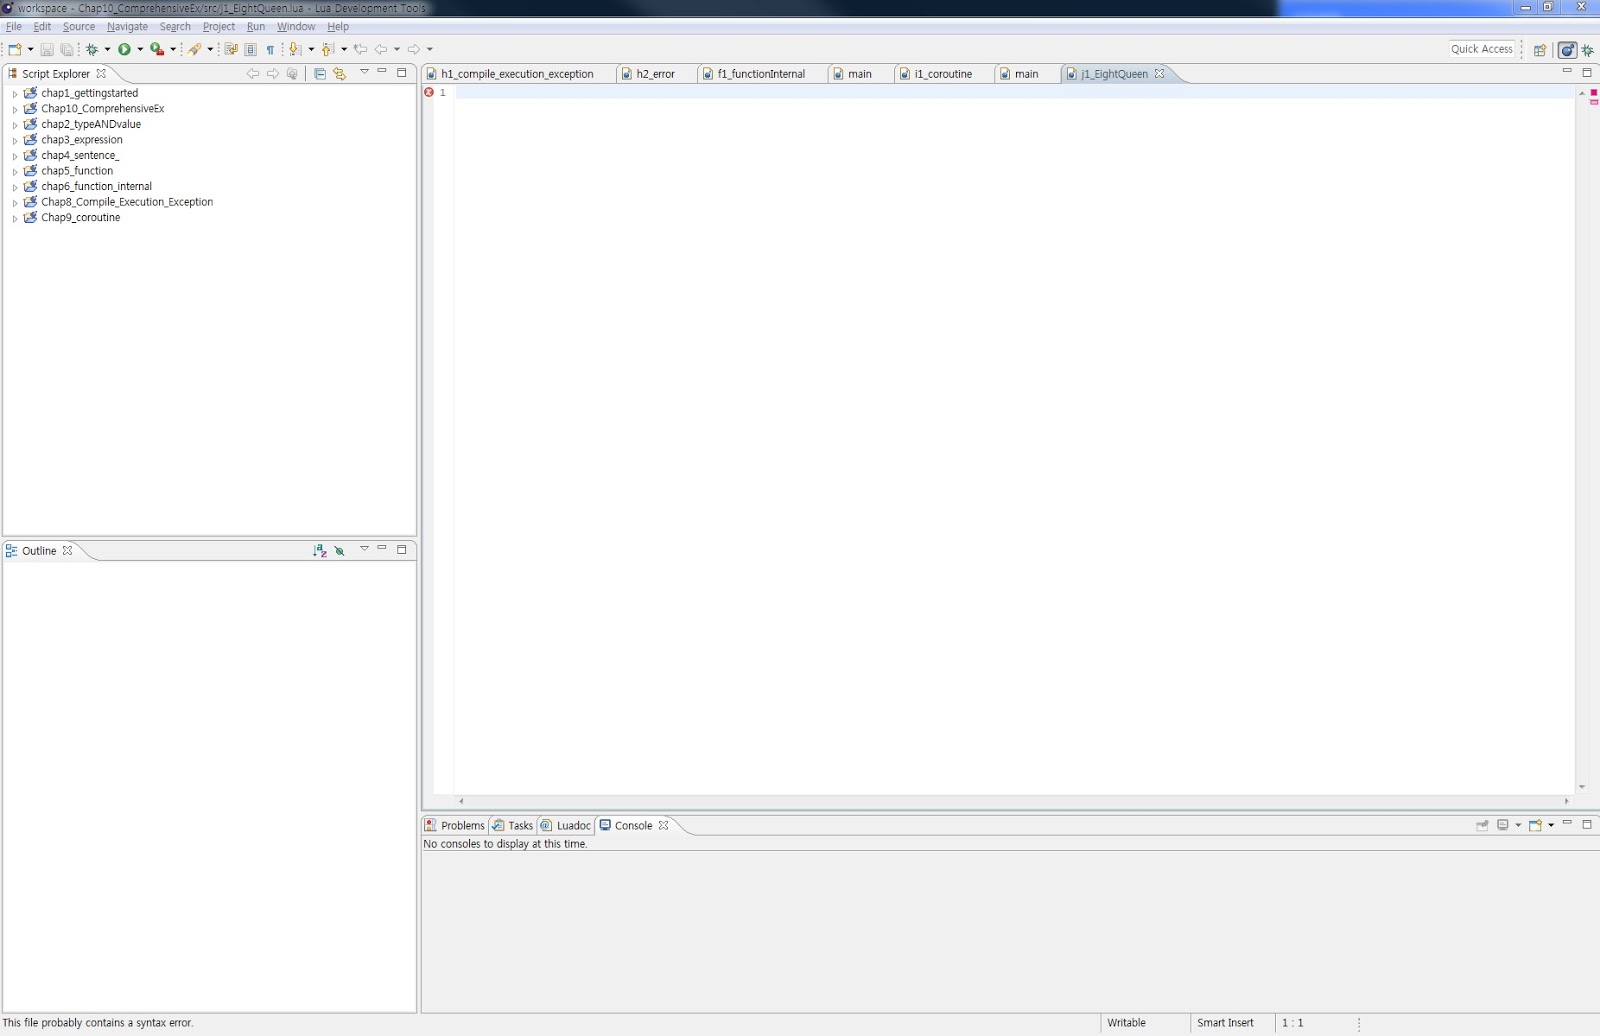Click the Last Edit Location icon

pos(360,49)
